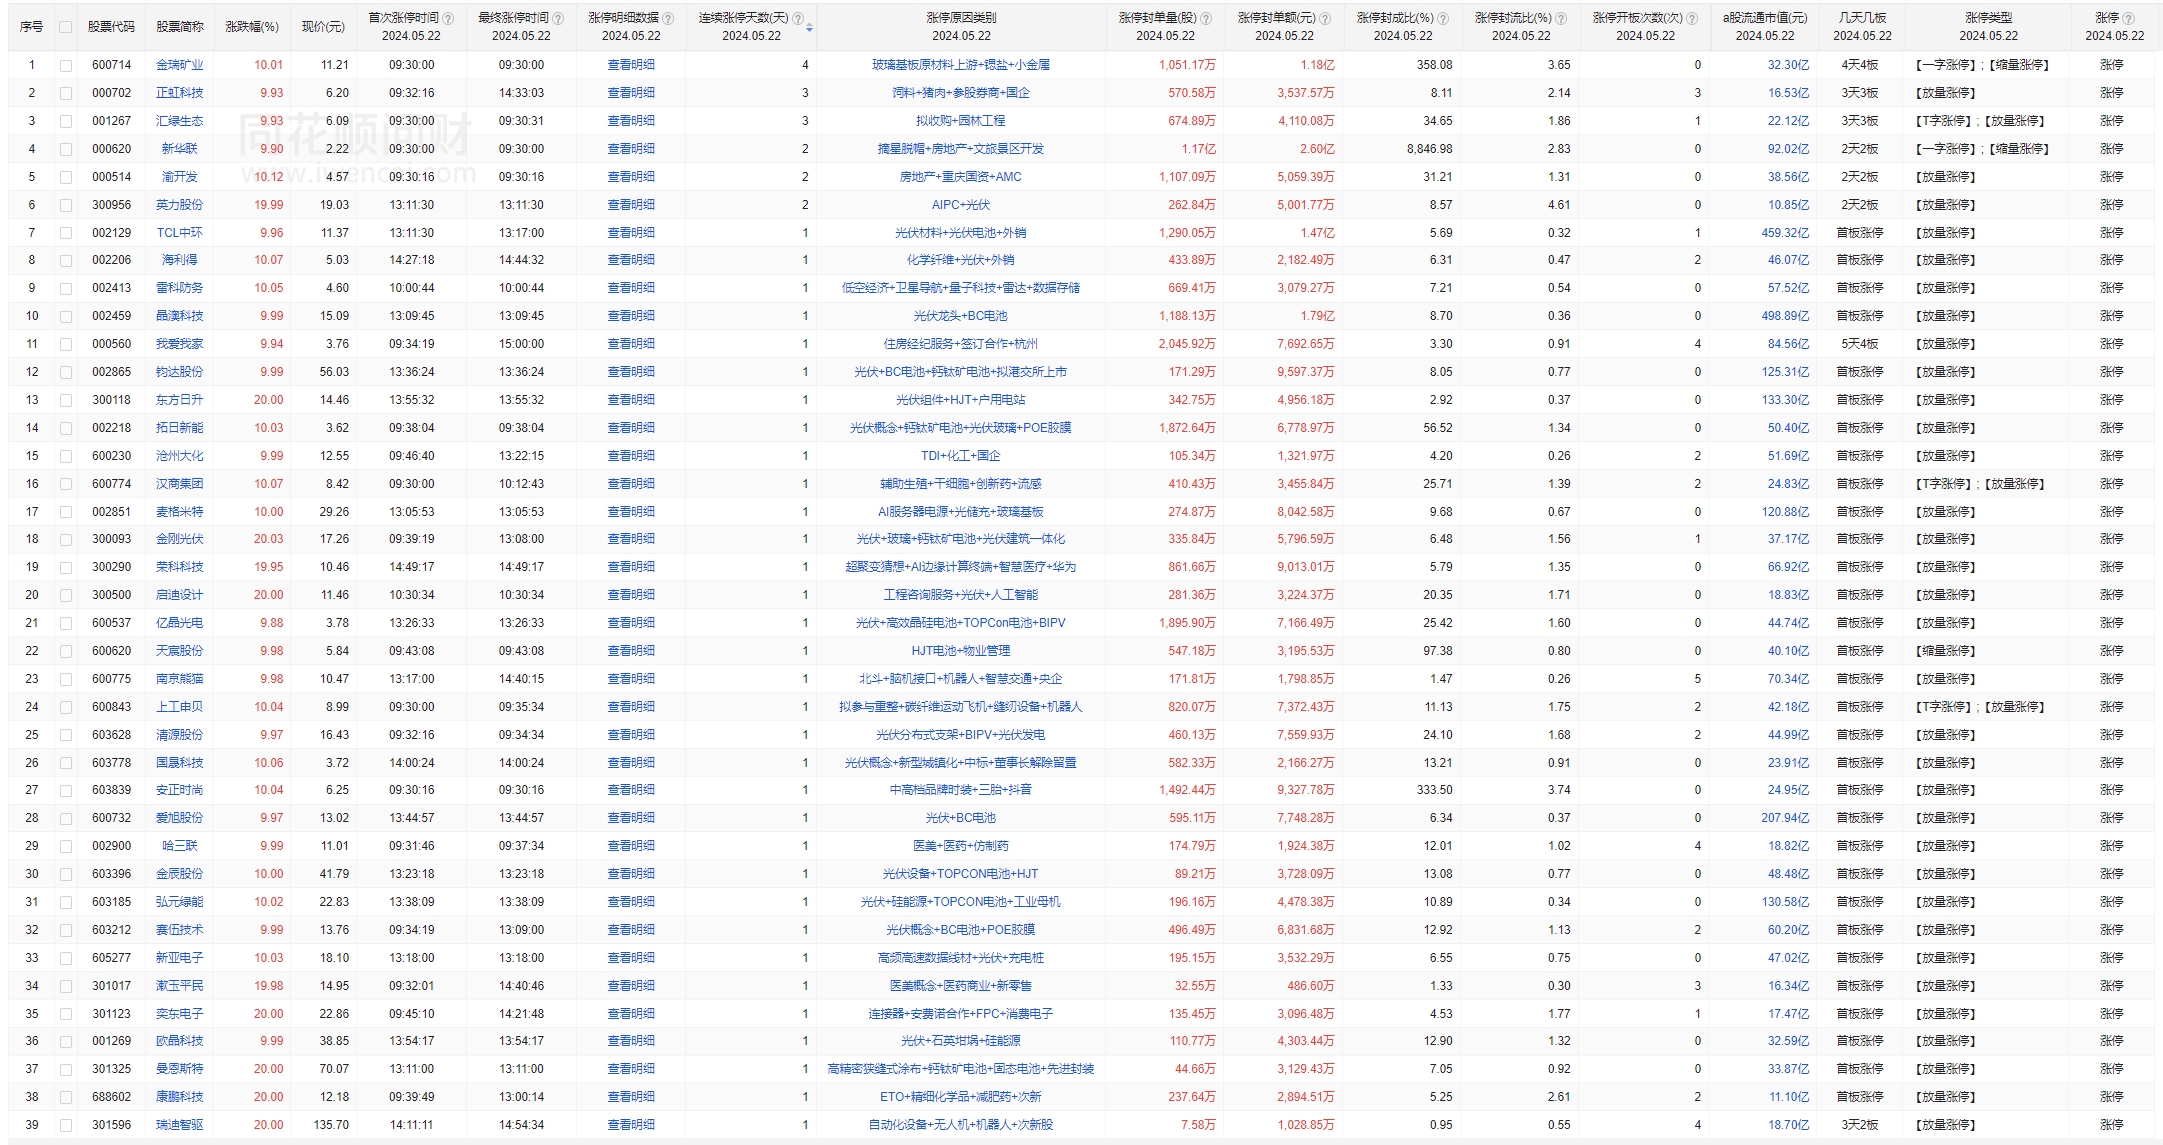Open help icon beside 连续涨停天数 header
Image resolution: width=2163 pixels, height=1145 pixels.
coord(798,19)
